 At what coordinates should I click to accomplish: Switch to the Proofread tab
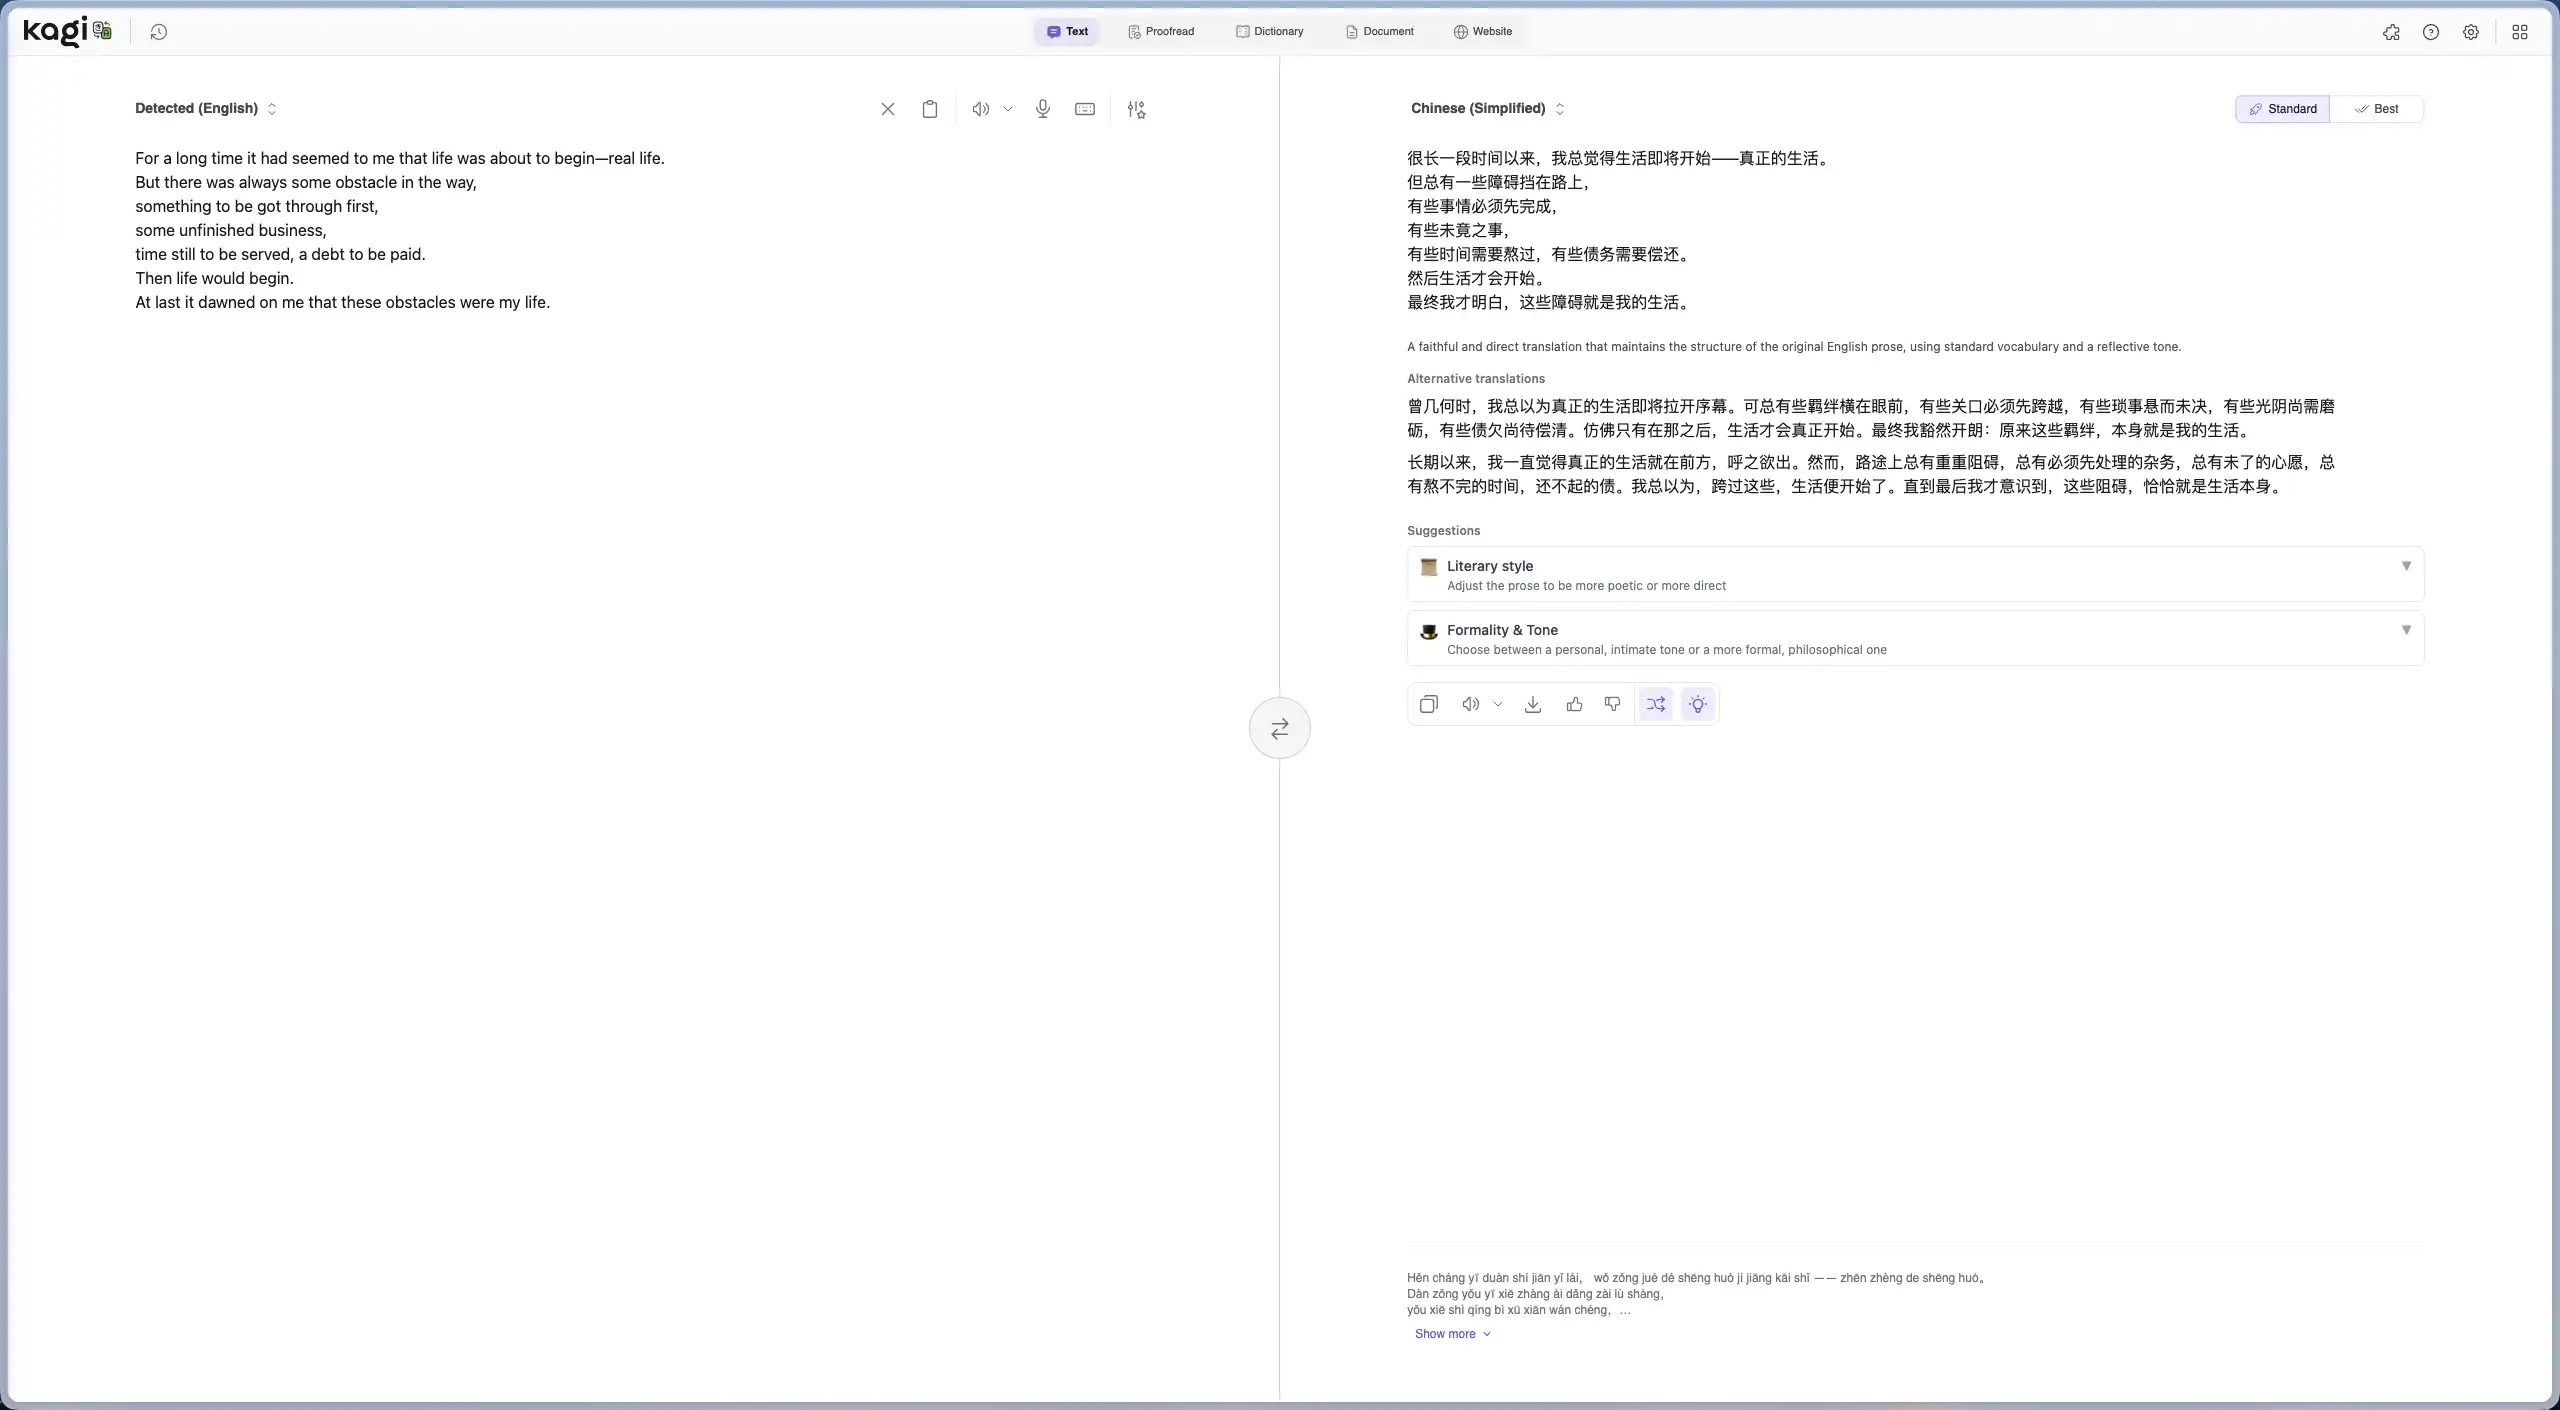click(x=1161, y=32)
